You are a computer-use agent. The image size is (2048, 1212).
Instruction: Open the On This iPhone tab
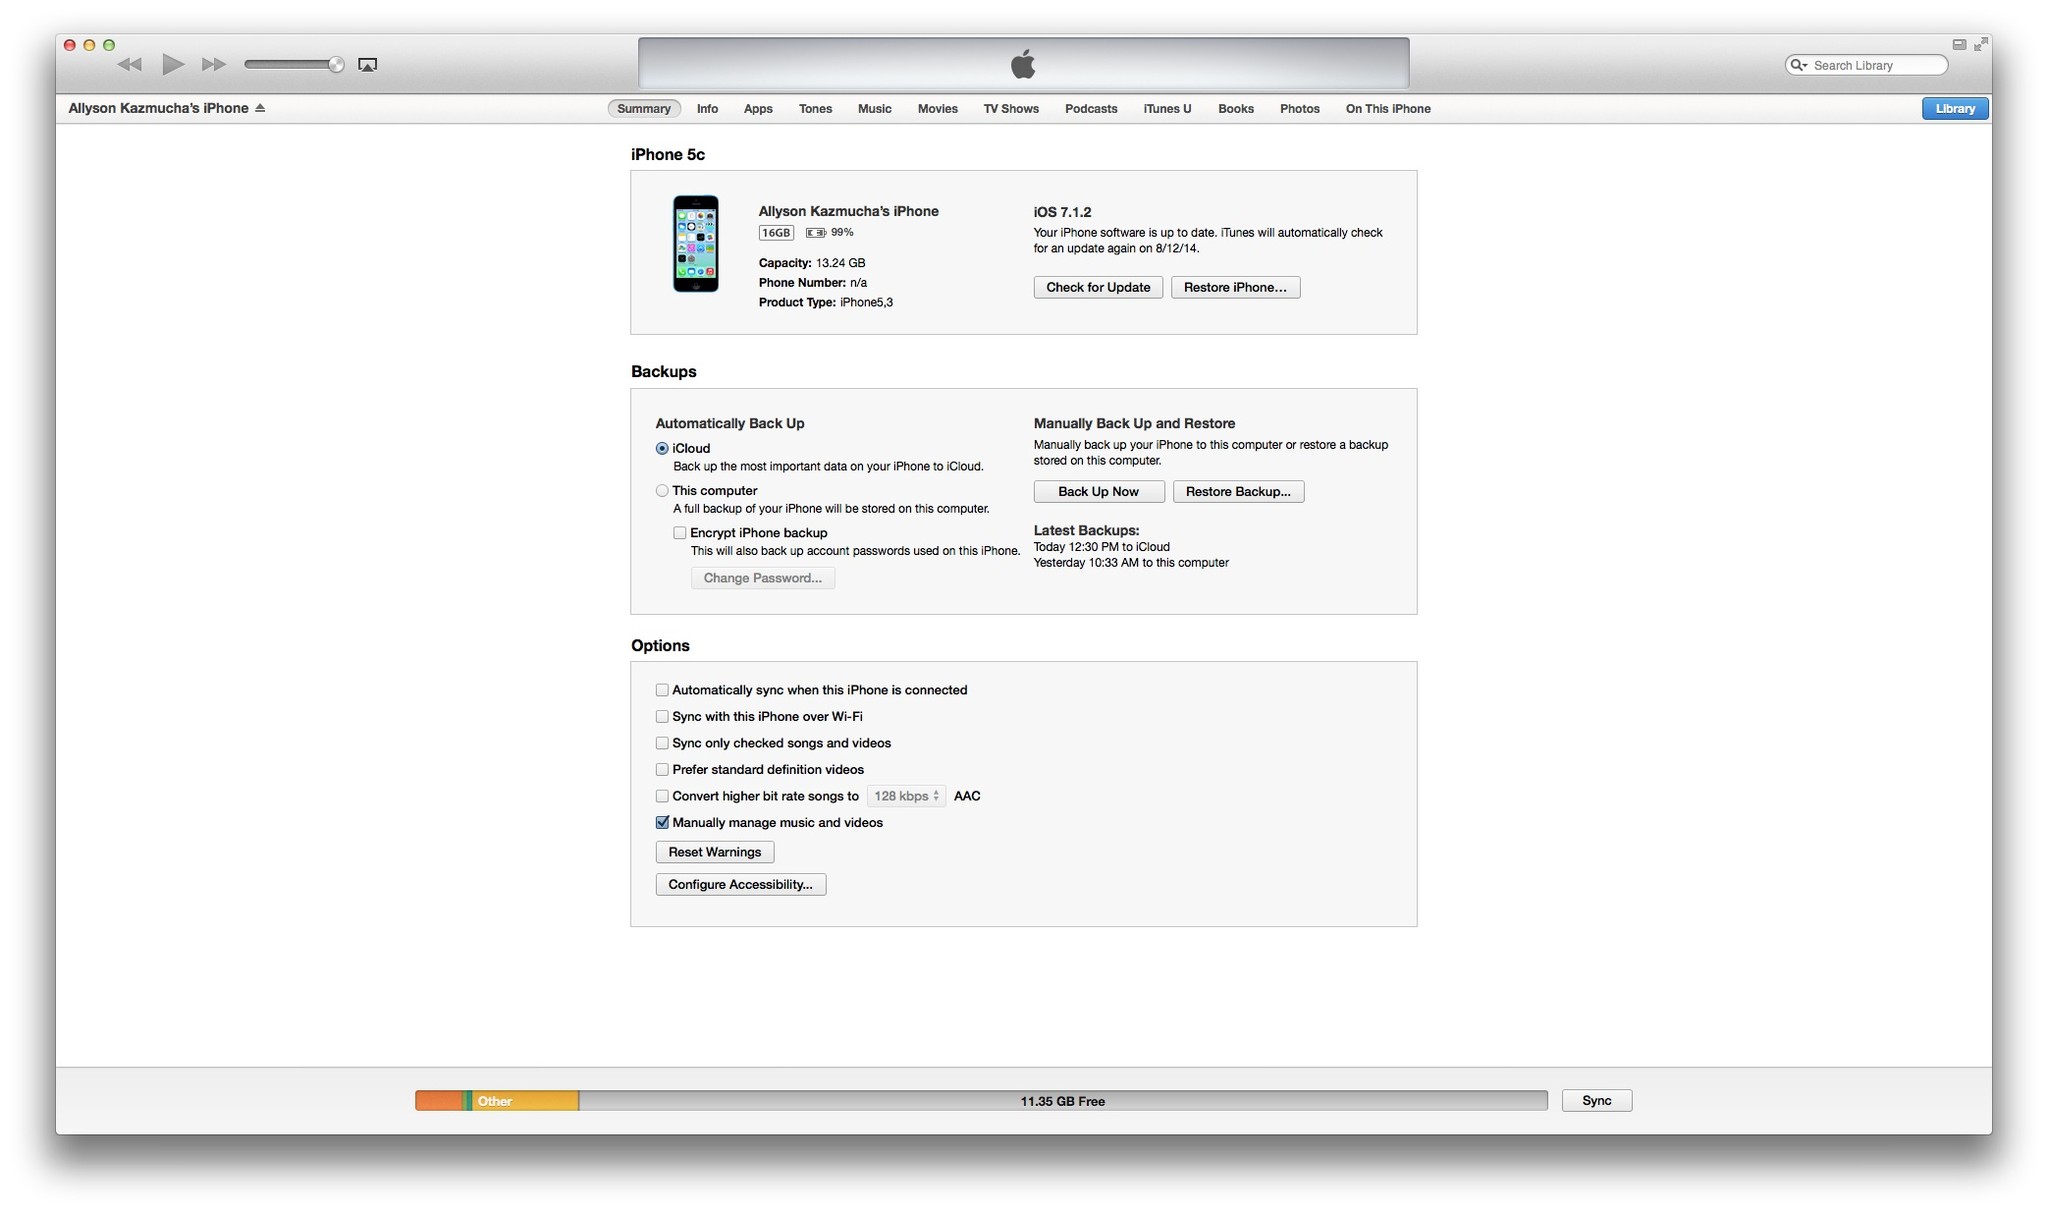pyautogui.click(x=1388, y=109)
